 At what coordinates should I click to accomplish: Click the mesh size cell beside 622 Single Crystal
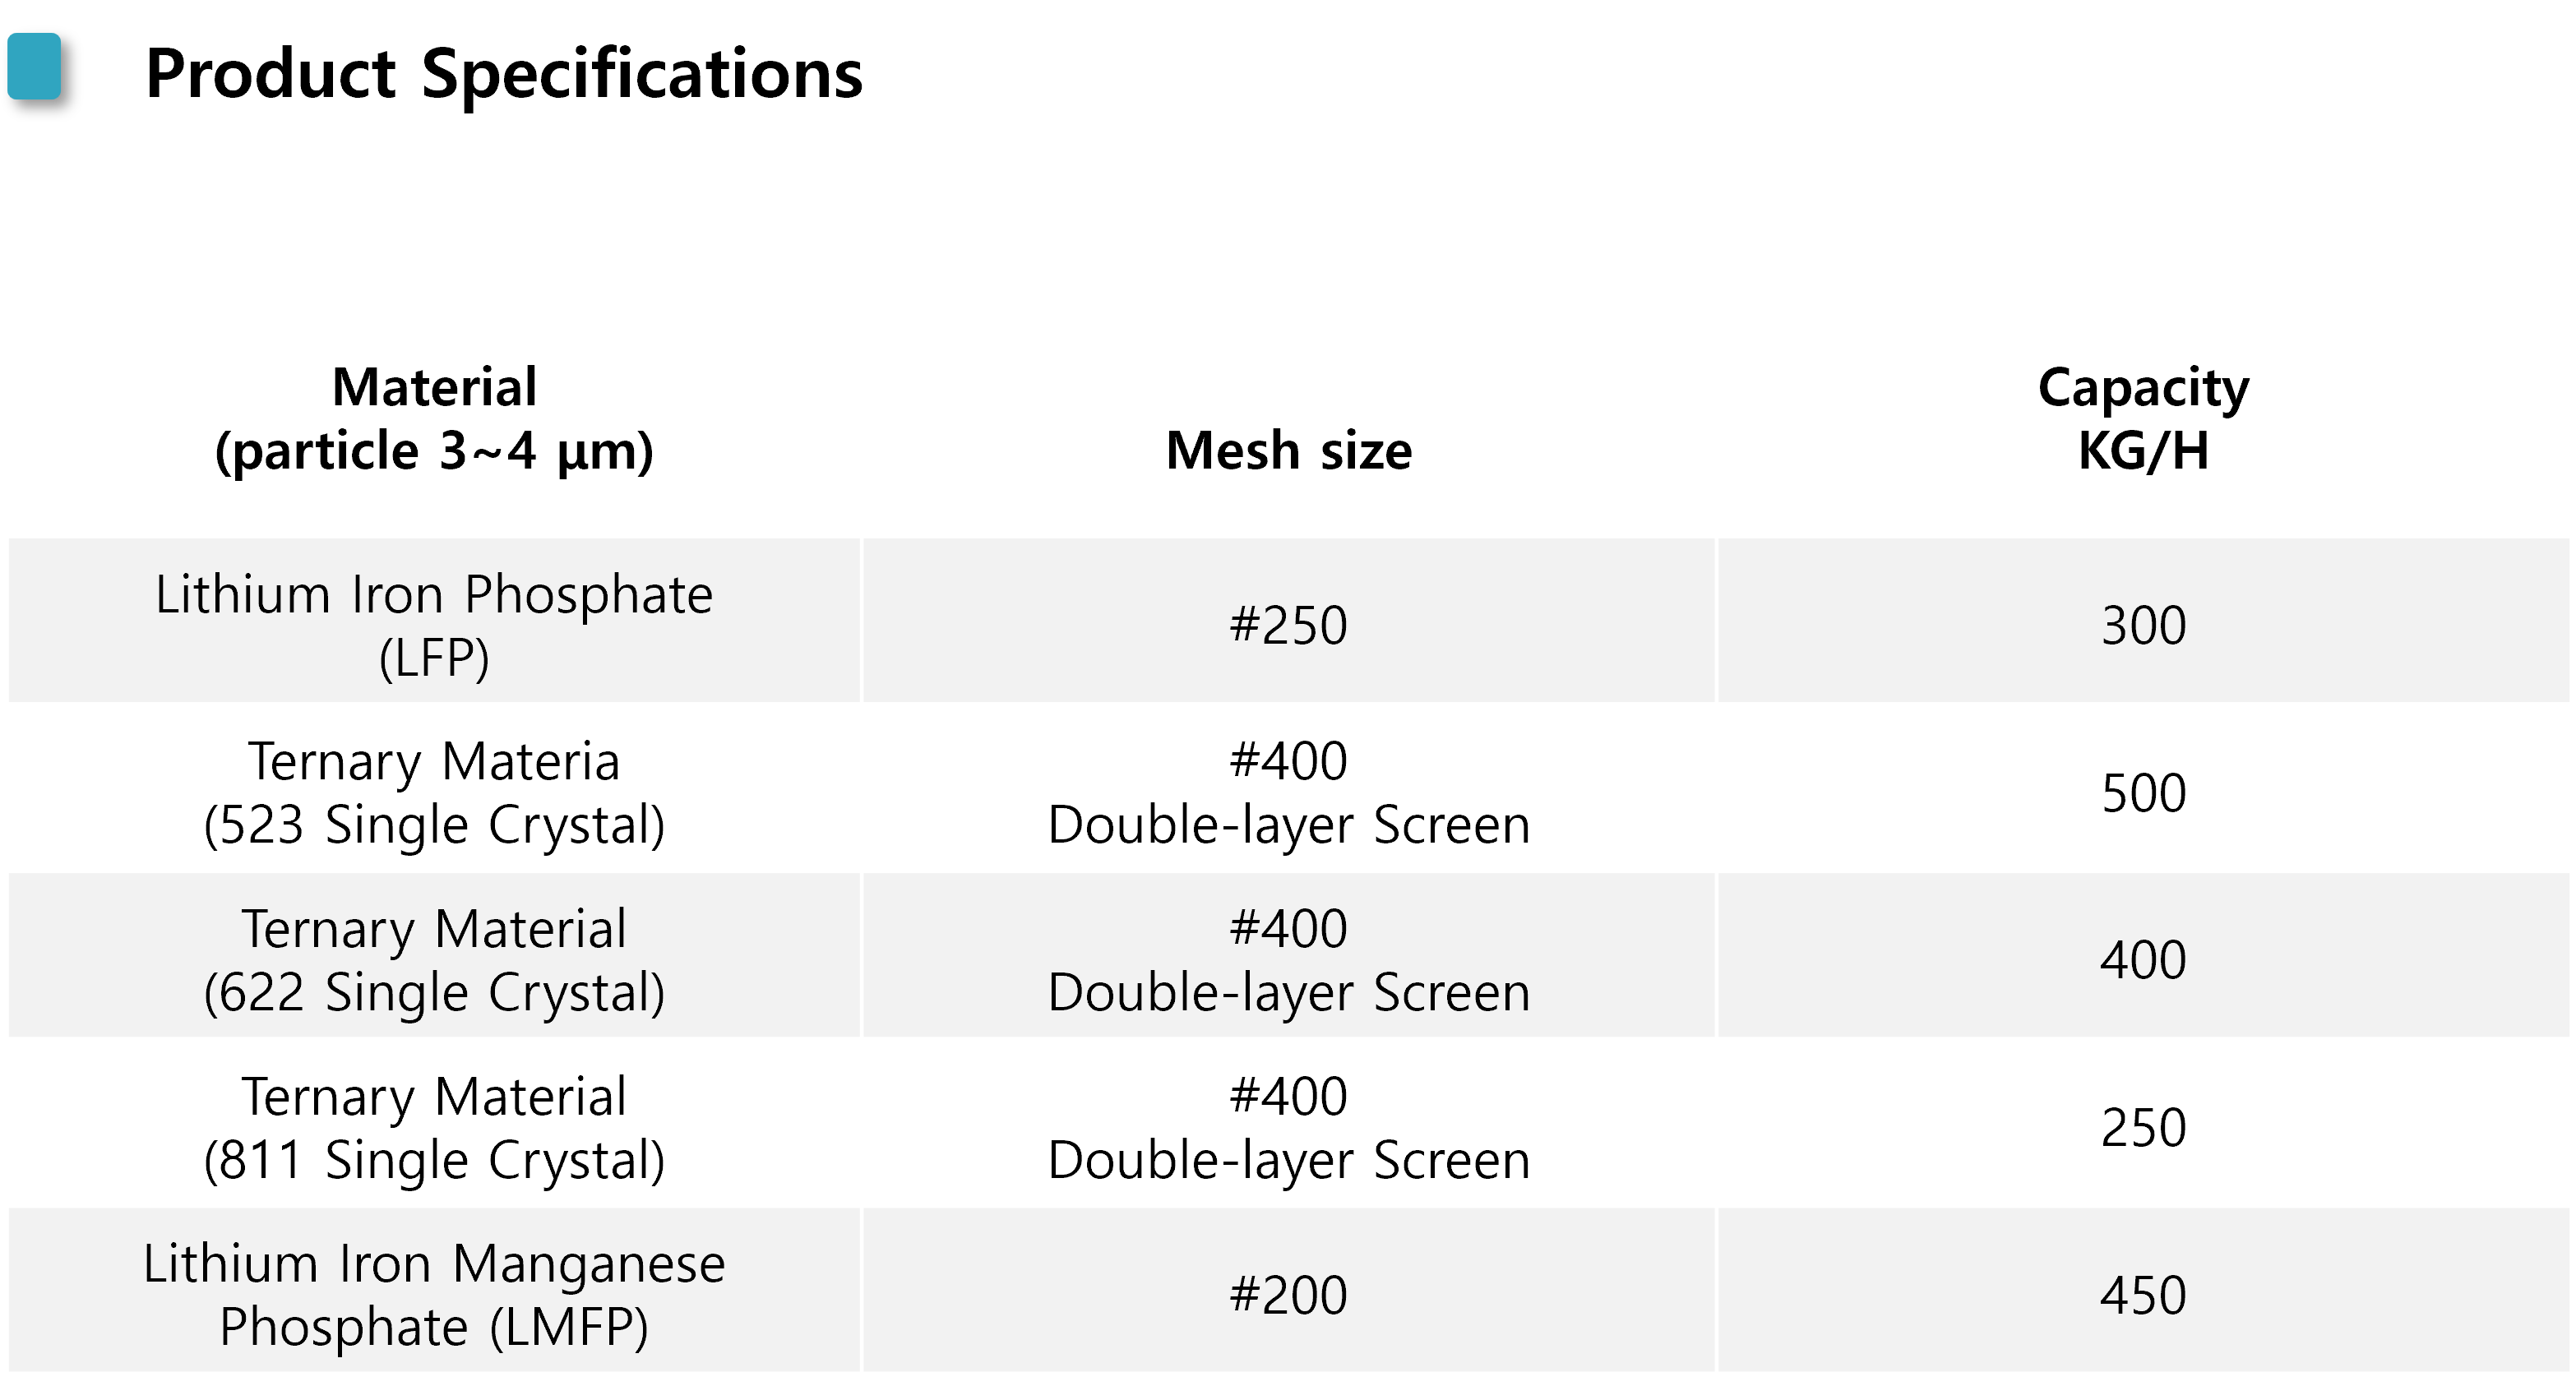pos(1288,959)
